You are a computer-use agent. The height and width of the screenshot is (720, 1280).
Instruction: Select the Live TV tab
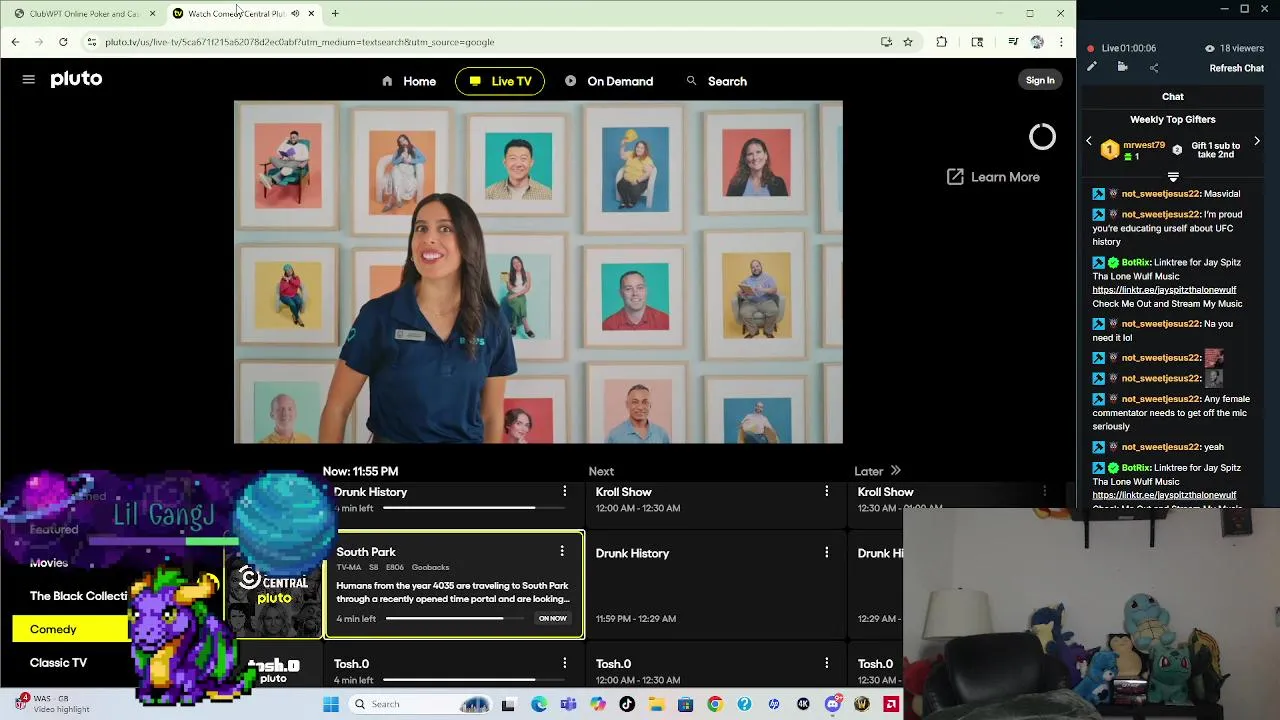(500, 81)
